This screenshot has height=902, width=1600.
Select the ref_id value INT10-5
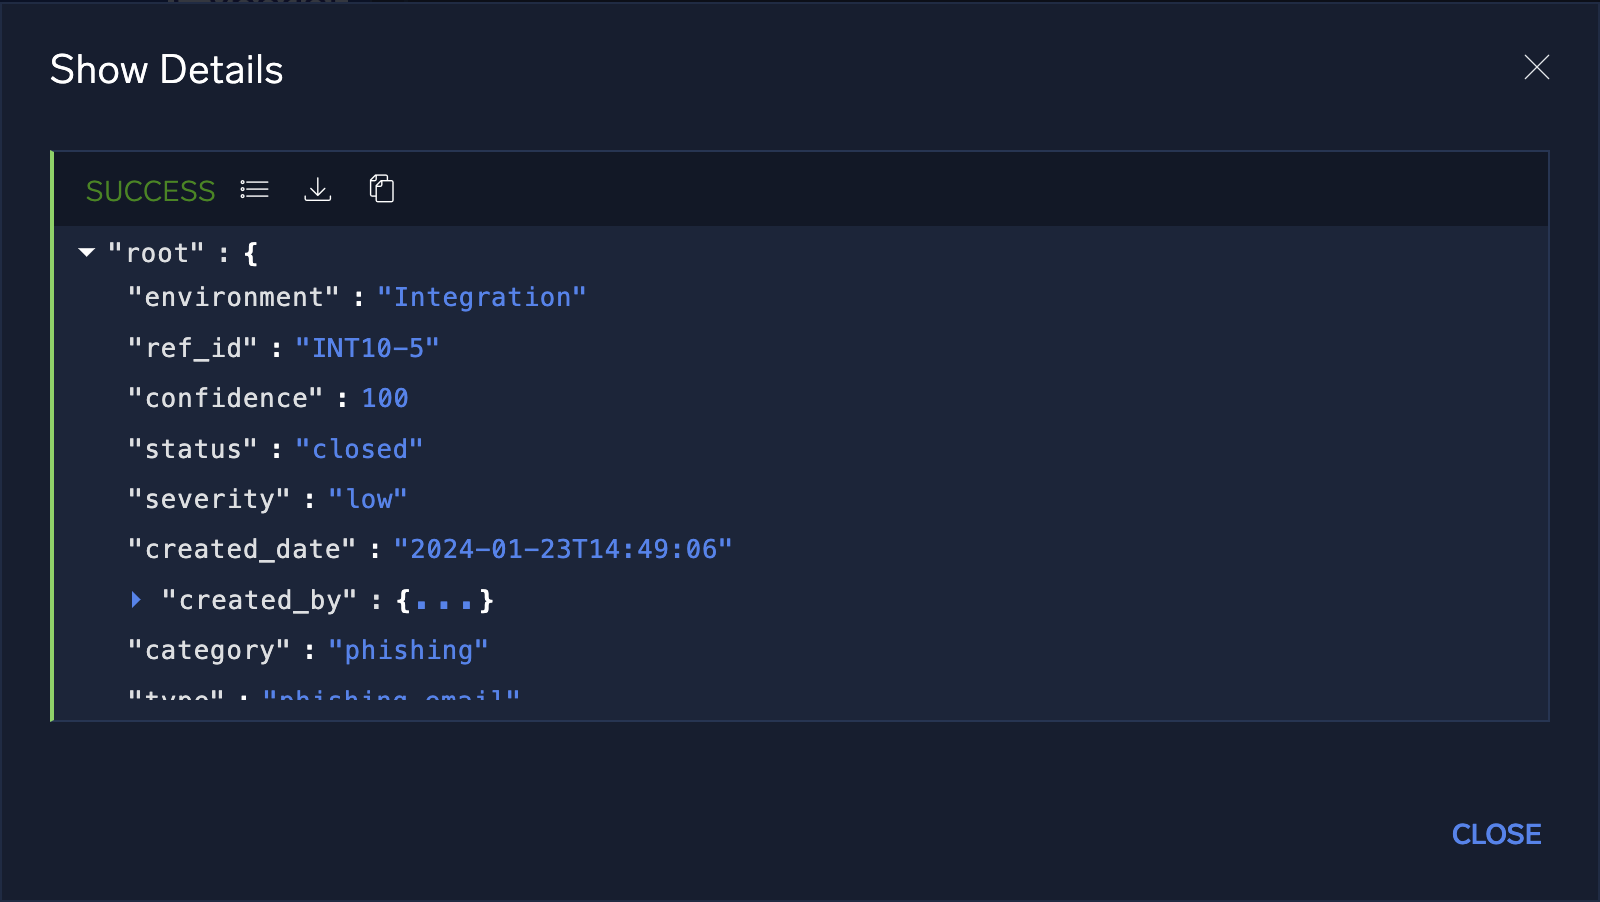pos(368,348)
